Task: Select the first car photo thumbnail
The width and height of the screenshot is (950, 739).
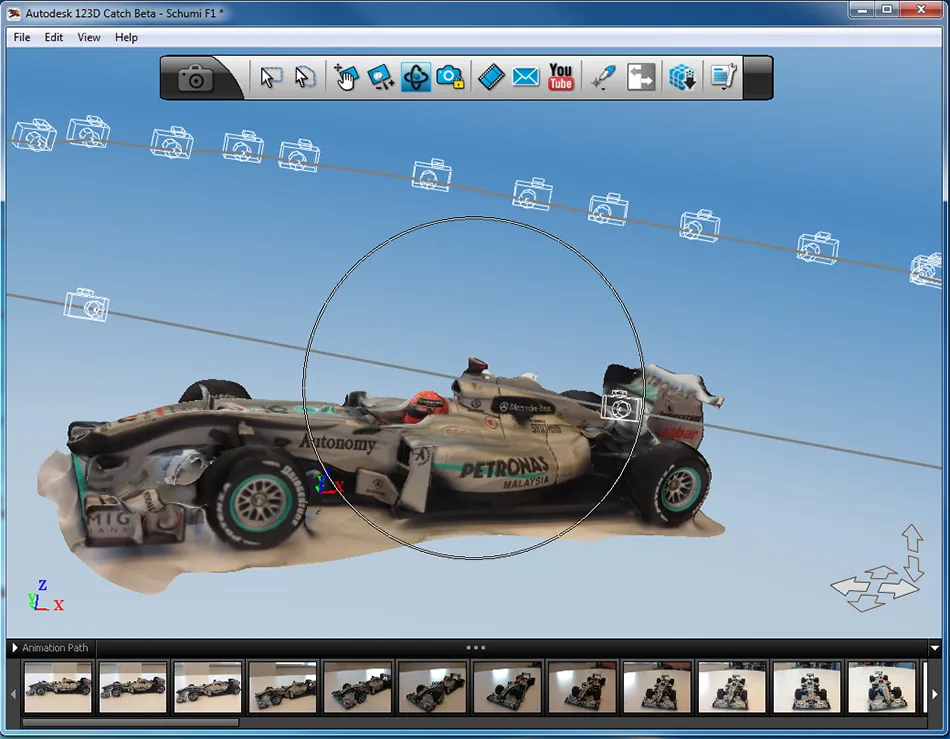Action: 58,687
